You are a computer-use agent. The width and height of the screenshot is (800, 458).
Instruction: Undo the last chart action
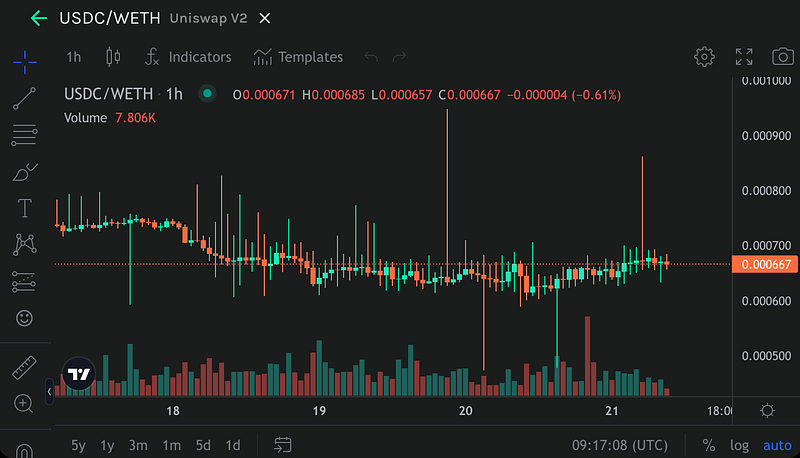[x=371, y=57]
